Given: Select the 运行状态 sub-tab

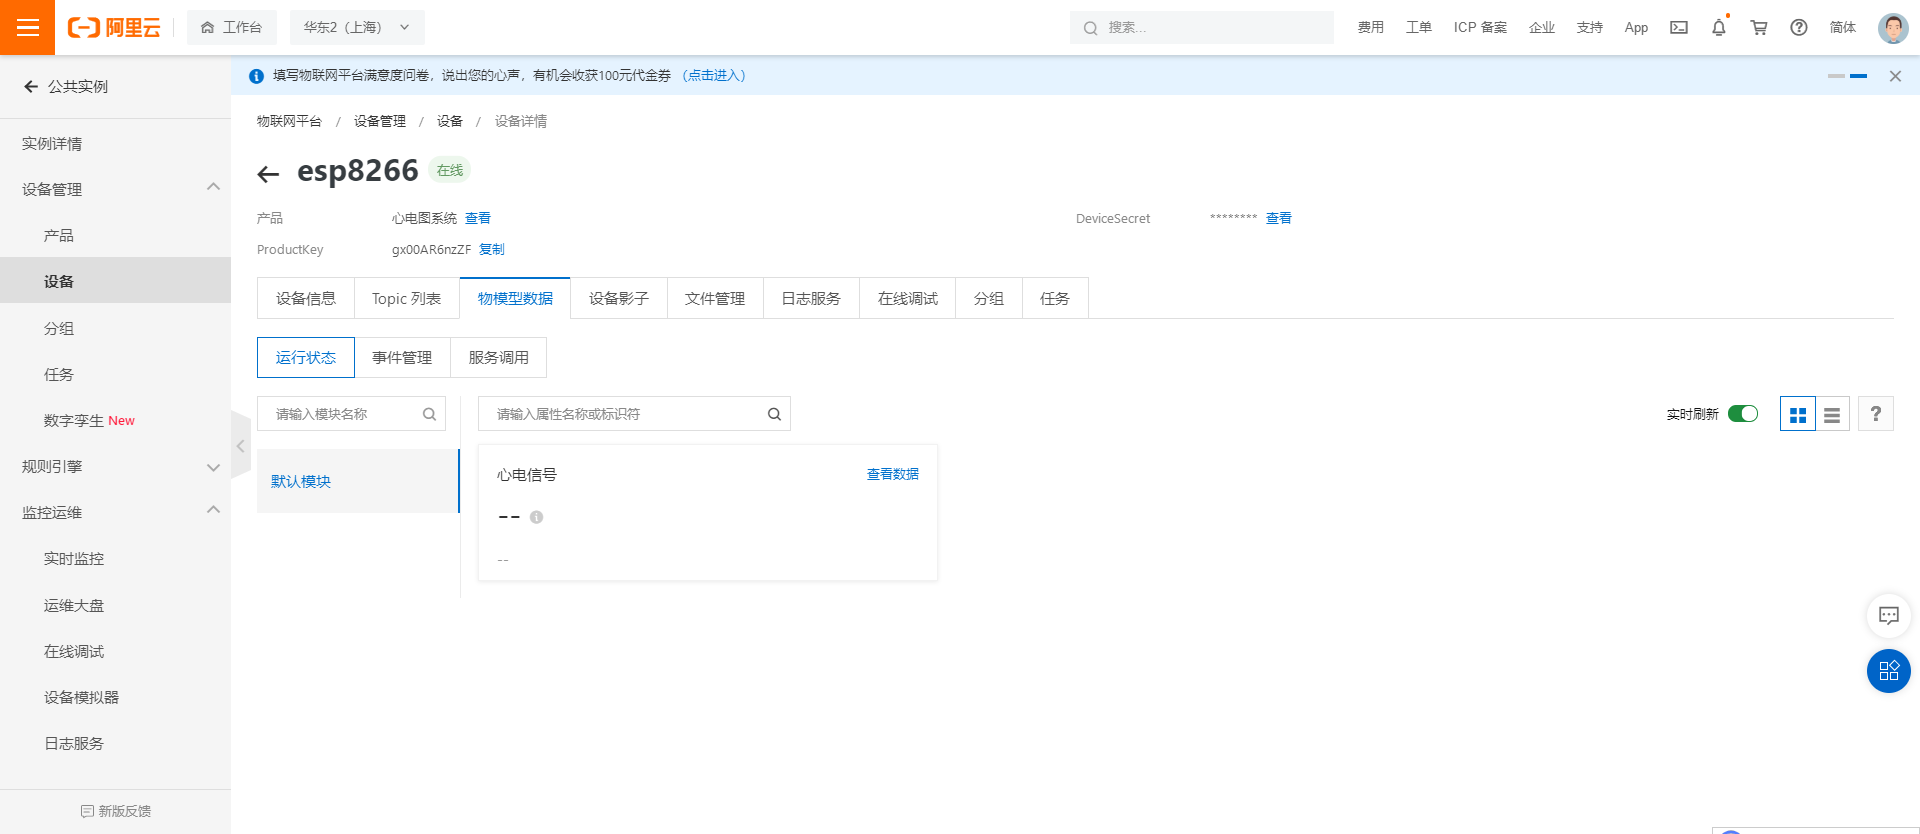Looking at the screenshot, I should click(x=306, y=358).
